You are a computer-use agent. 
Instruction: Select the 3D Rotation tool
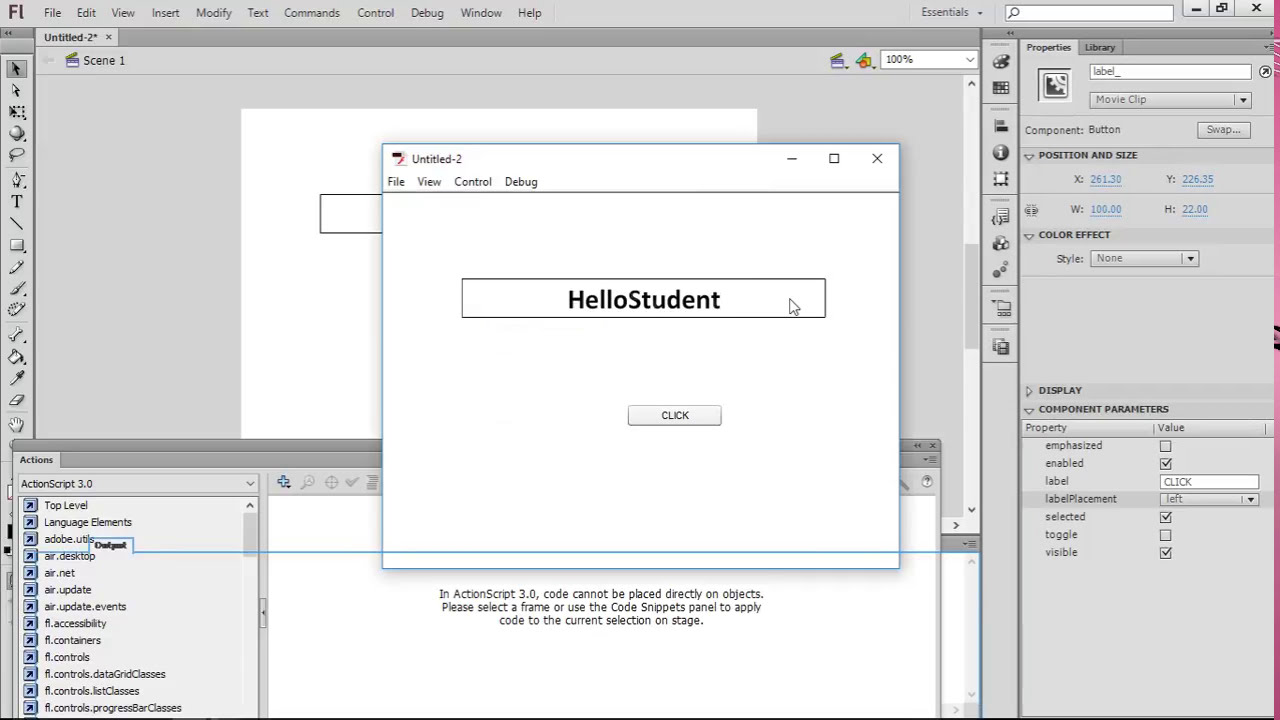[x=16, y=134]
